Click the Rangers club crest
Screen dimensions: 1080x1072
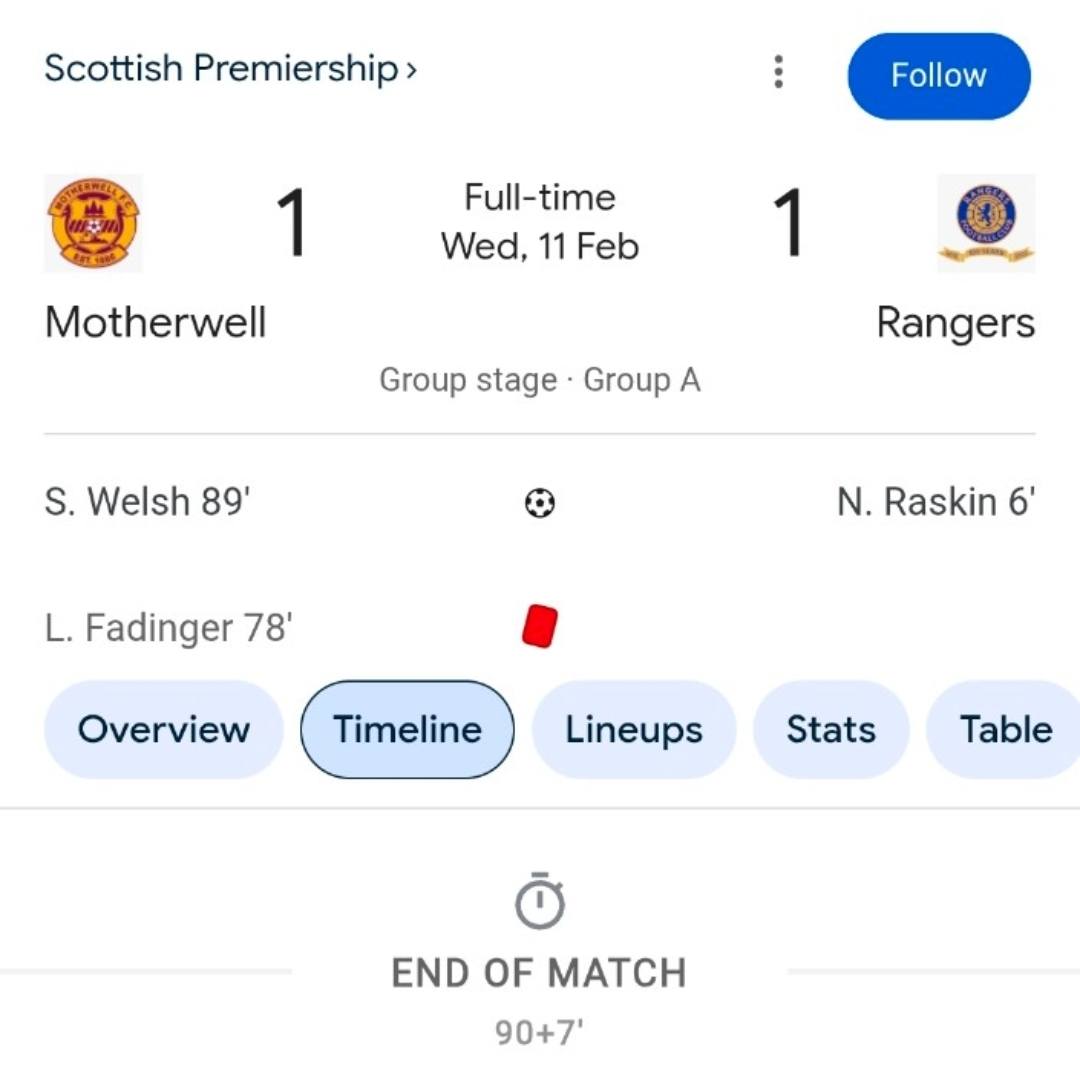coord(986,223)
